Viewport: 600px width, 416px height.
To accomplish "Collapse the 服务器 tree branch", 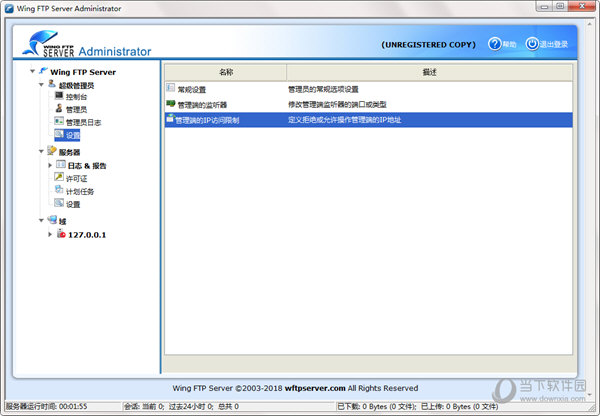I will point(41,152).
